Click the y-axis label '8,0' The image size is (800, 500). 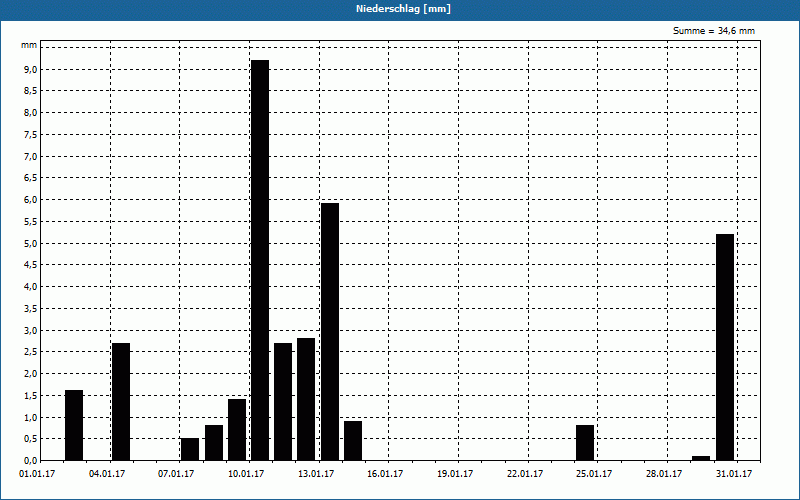(31, 113)
